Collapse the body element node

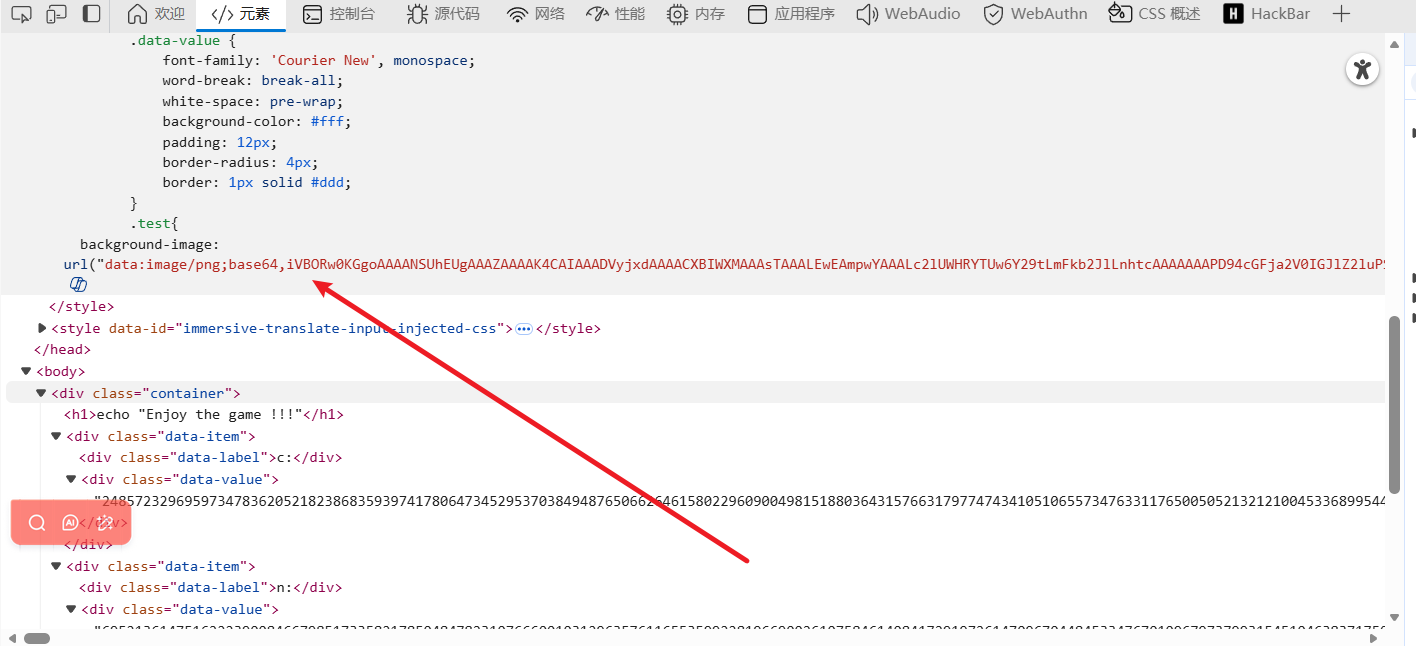click(27, 371)
